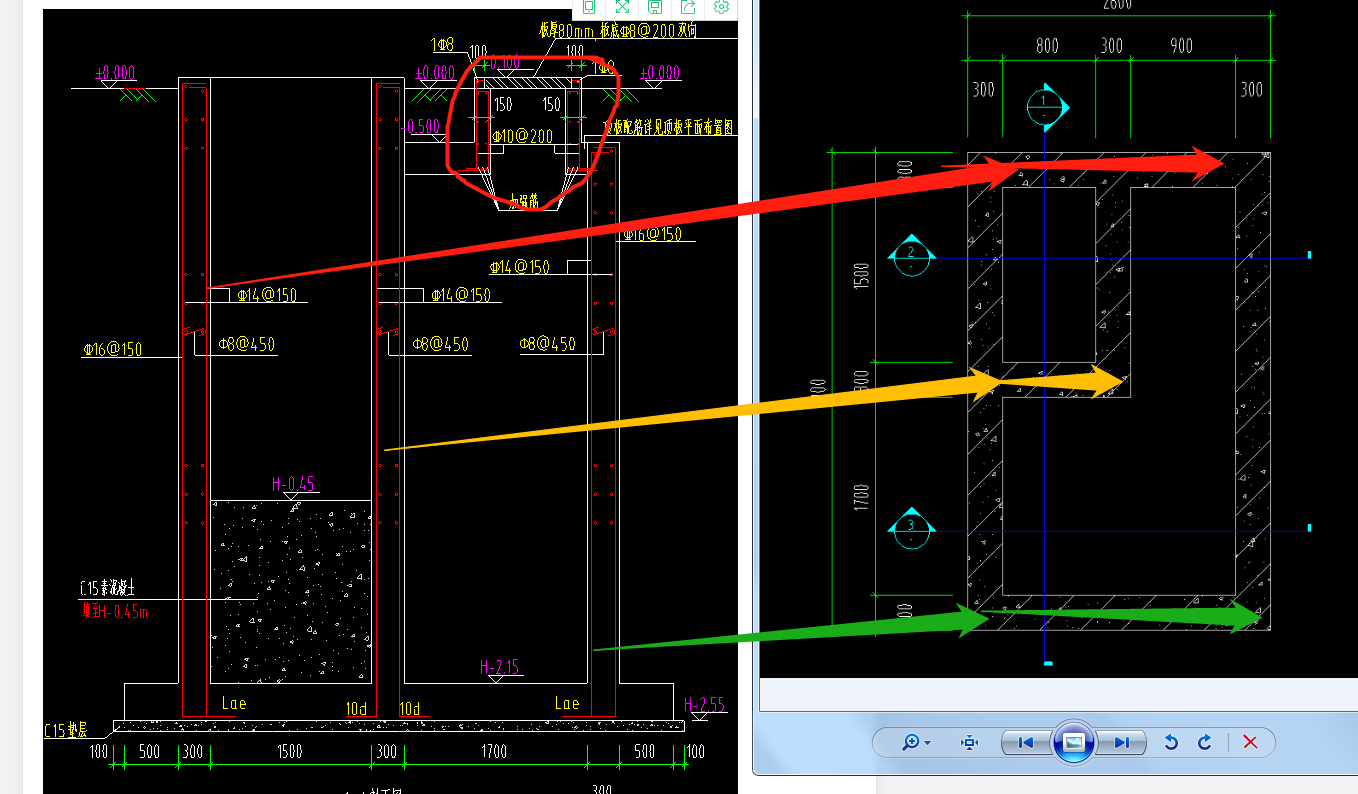Rotate image counterclockwise in photo viewer
1358x794 pixels.
(x=1171, y=742)
